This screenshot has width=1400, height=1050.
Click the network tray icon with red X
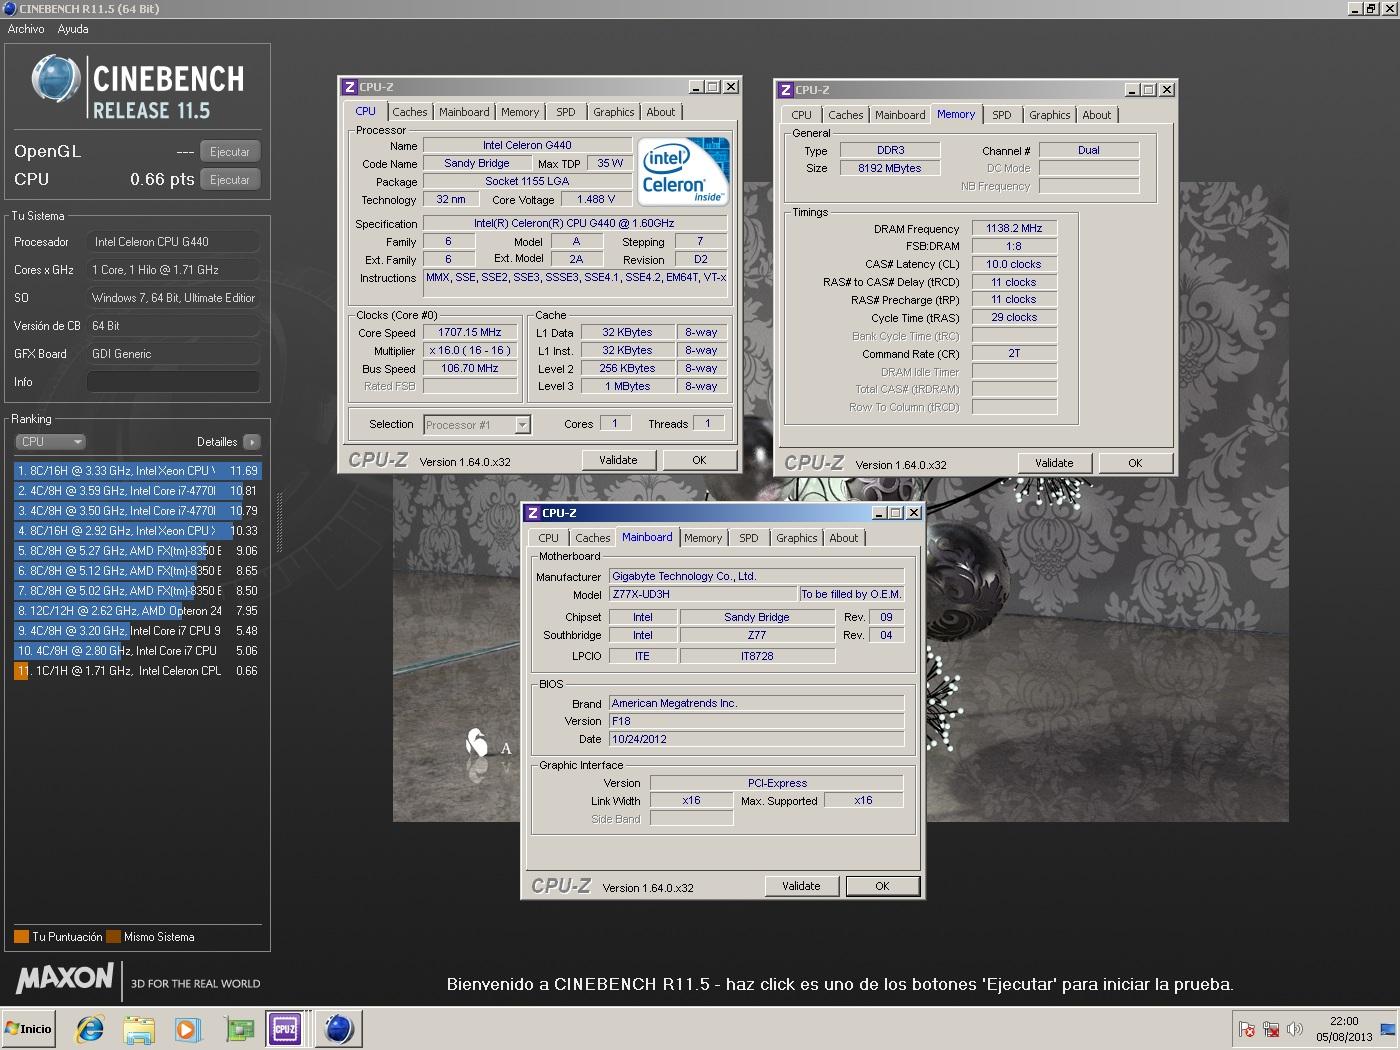(x=1271, y=1028)
